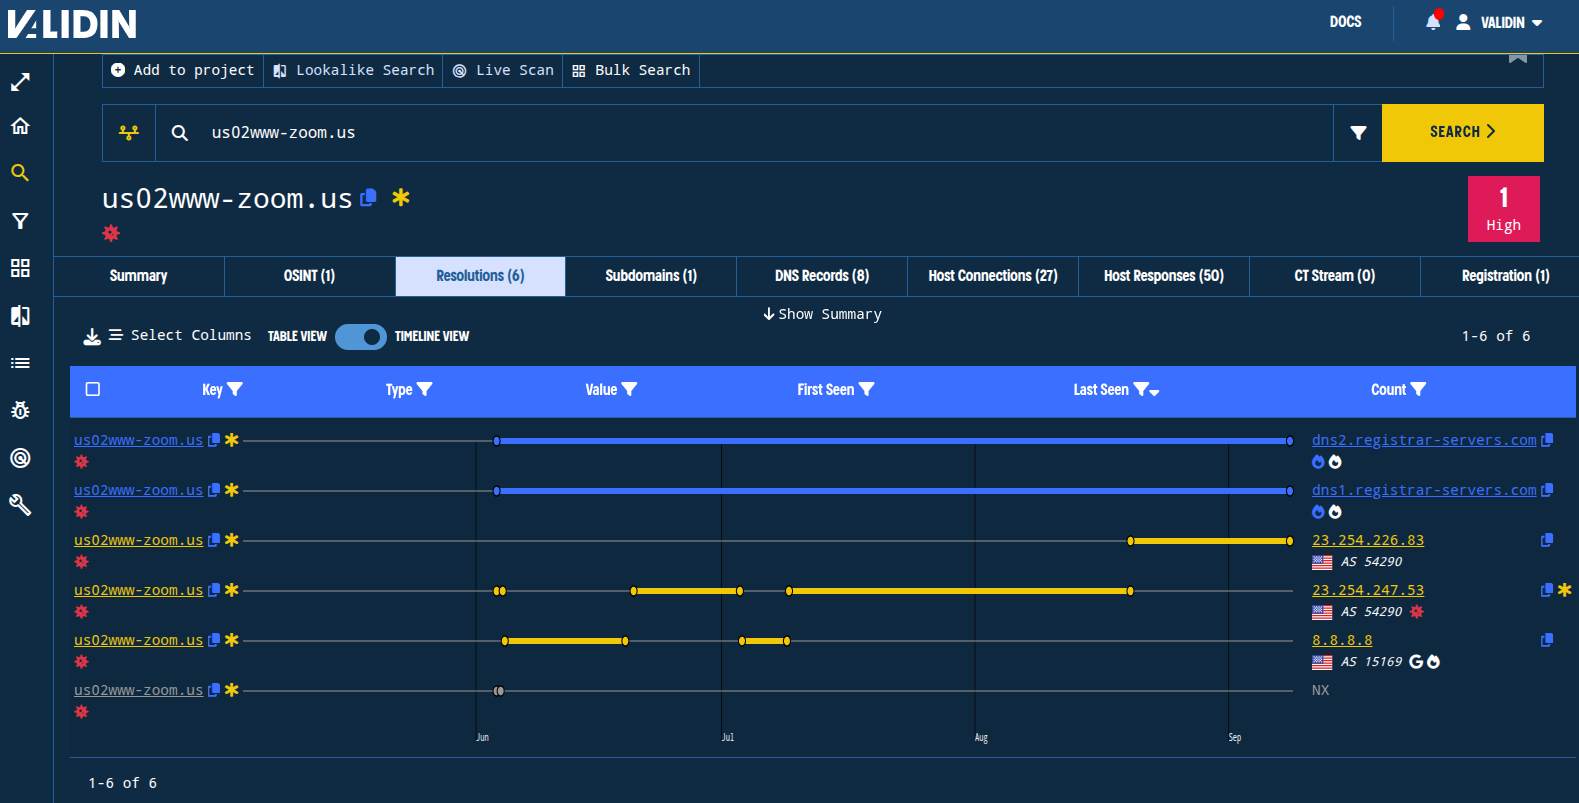Screen dimensions: 1579x803
Task: Open the DOCS link
Action: 1345,21
